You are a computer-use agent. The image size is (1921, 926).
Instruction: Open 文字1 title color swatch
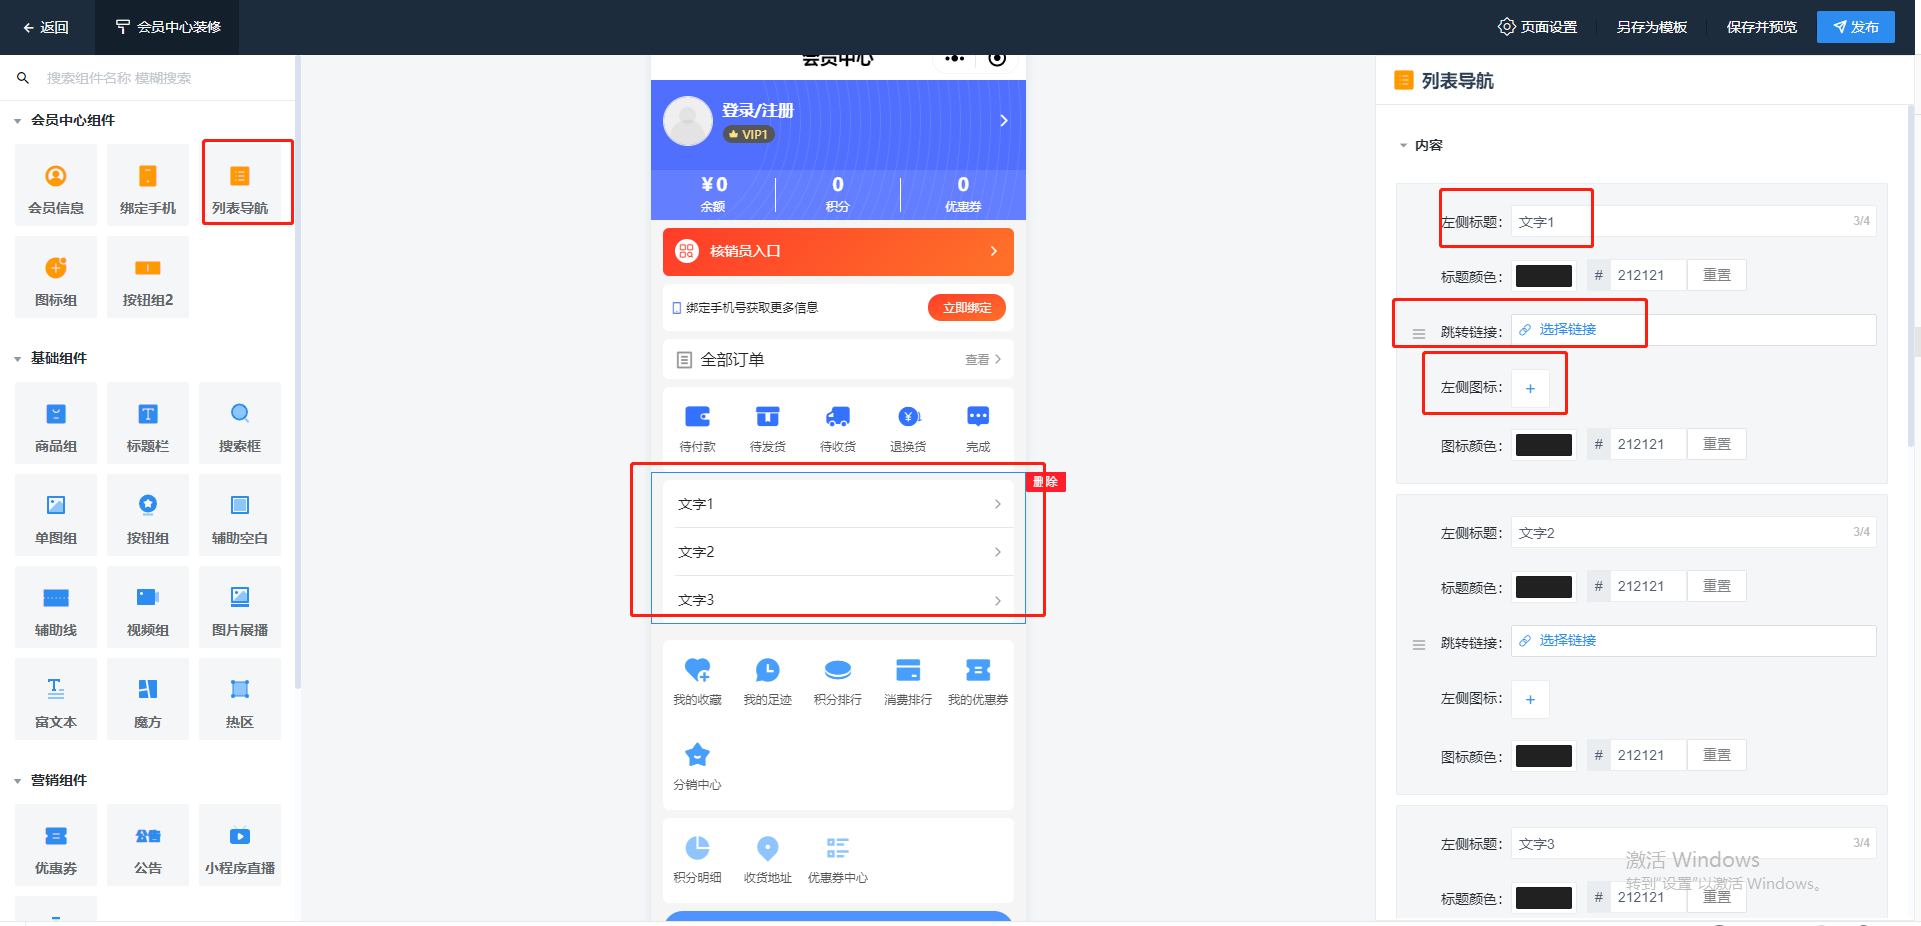[1544, 276]
